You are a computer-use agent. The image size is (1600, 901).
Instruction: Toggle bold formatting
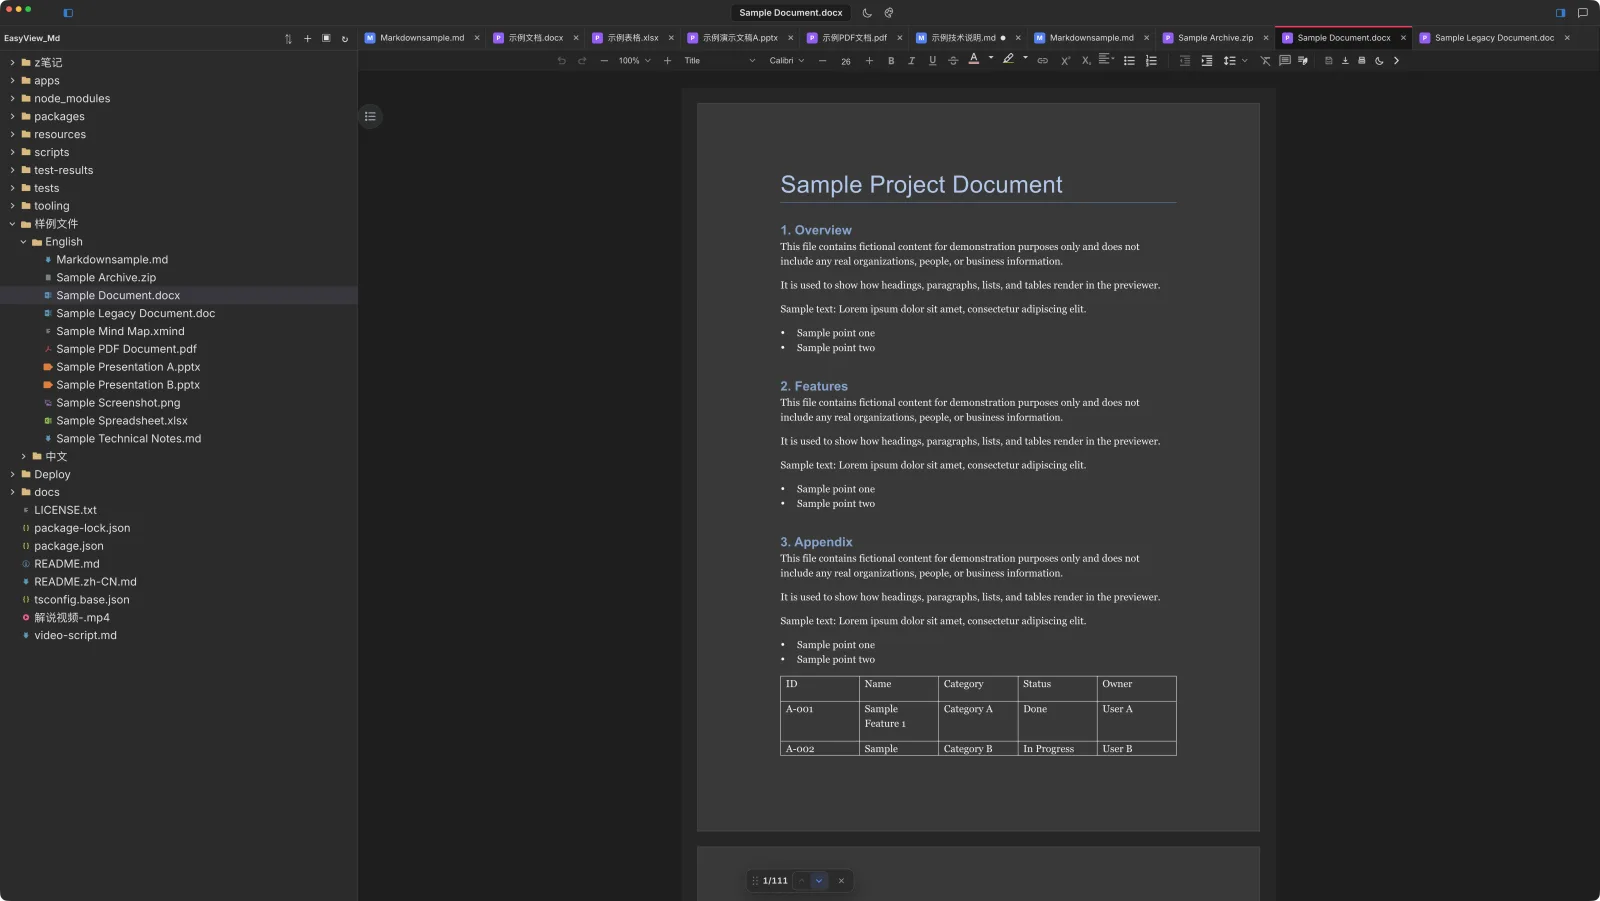point(891,61)
